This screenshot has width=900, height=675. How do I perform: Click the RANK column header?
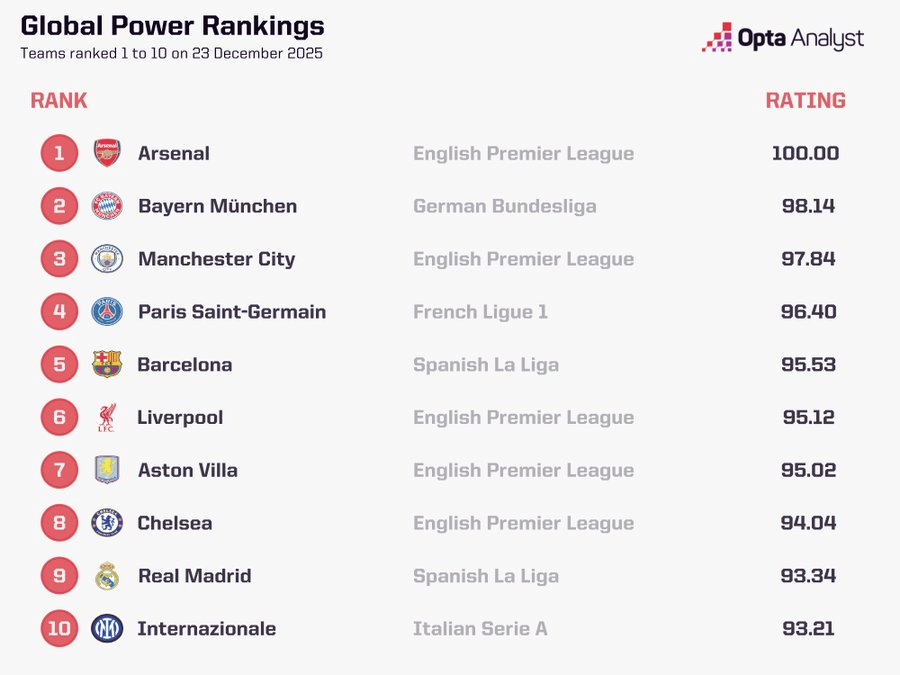(59, 101)
